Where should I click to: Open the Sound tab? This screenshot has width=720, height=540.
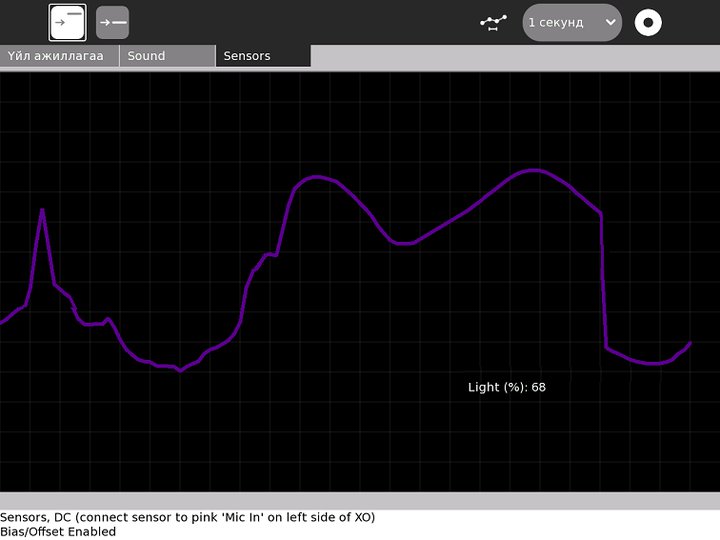167,56
